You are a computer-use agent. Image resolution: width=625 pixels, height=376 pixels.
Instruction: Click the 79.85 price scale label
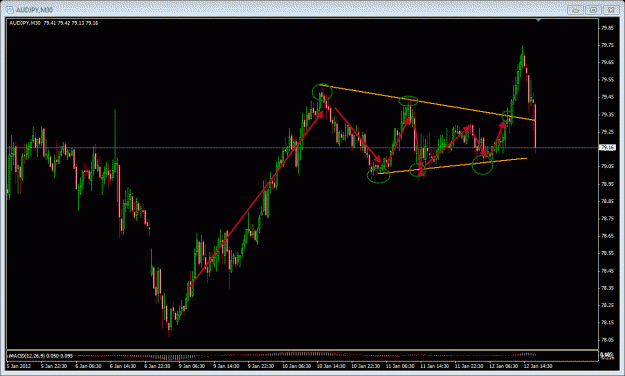607,28
